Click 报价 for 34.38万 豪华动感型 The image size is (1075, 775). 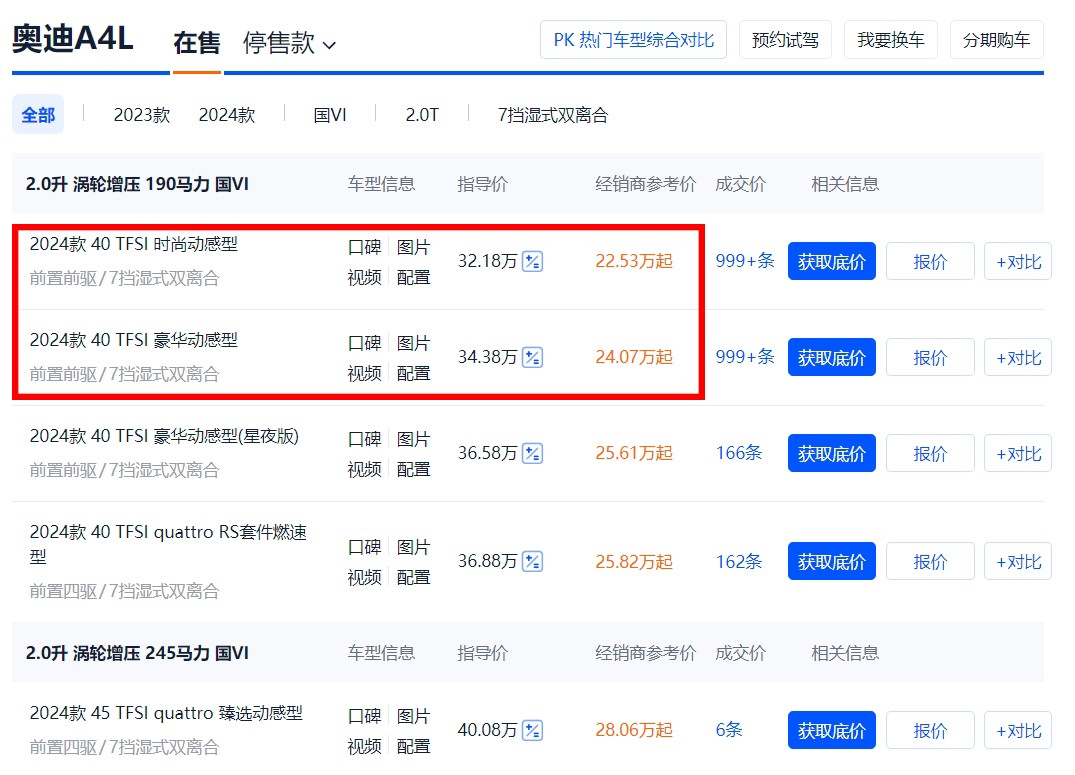(x=930, y=357)
